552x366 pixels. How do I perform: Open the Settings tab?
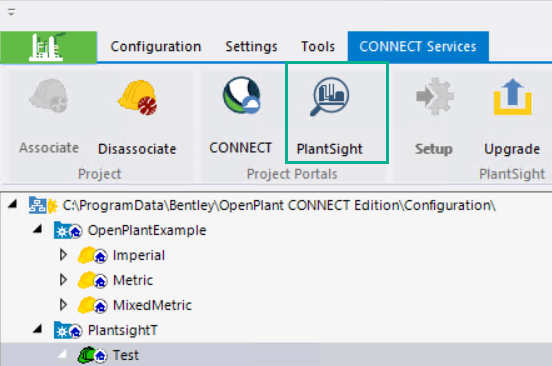point(251,47)
